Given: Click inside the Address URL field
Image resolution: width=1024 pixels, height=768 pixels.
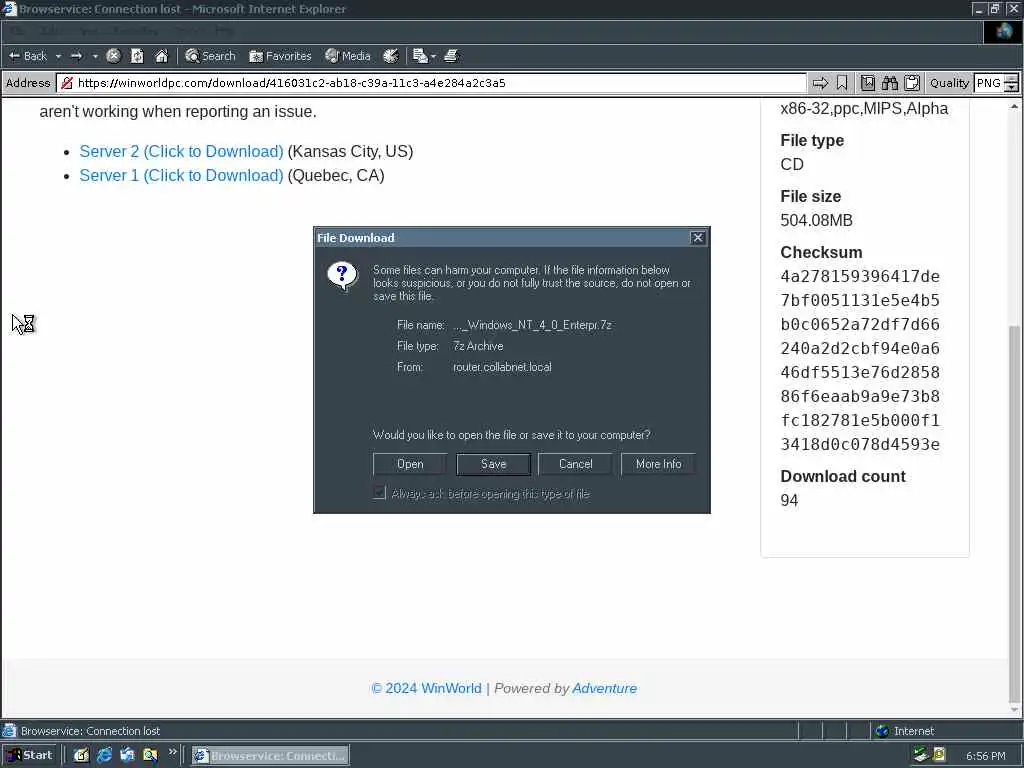Looking at the screenshot, I should tap(431, 83).
